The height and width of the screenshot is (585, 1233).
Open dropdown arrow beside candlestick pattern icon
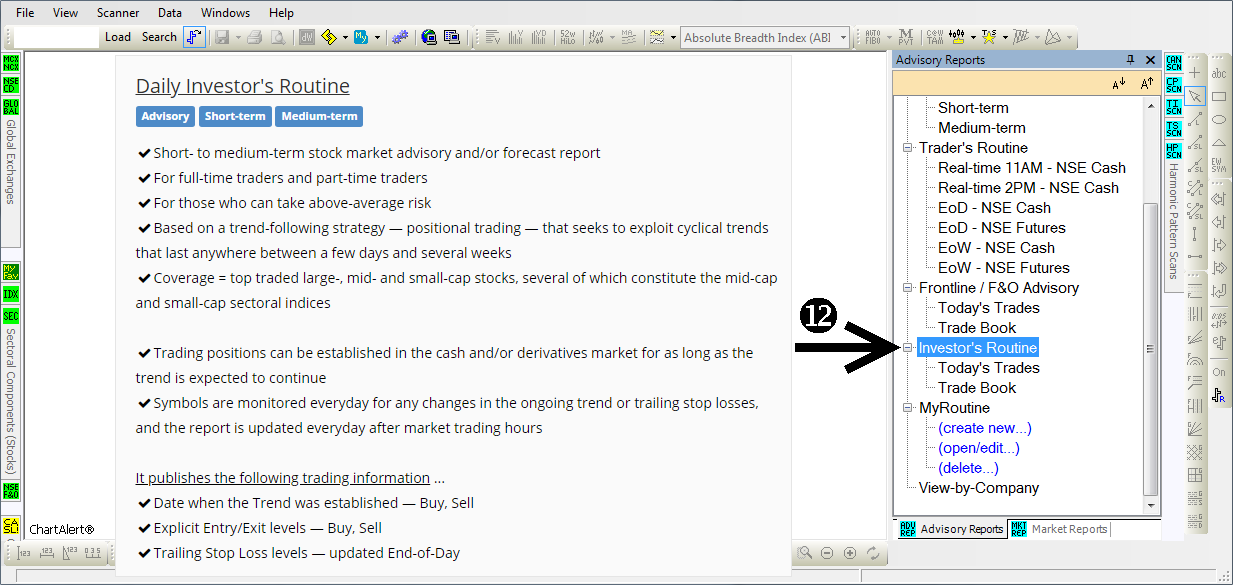[x=973, y=38]
